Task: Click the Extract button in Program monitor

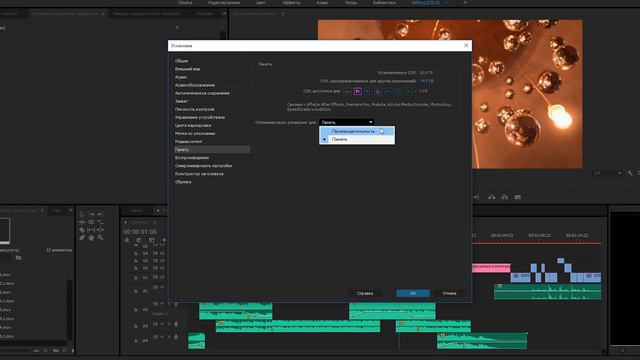Action: pyautogui.click(x=504, y=197)
